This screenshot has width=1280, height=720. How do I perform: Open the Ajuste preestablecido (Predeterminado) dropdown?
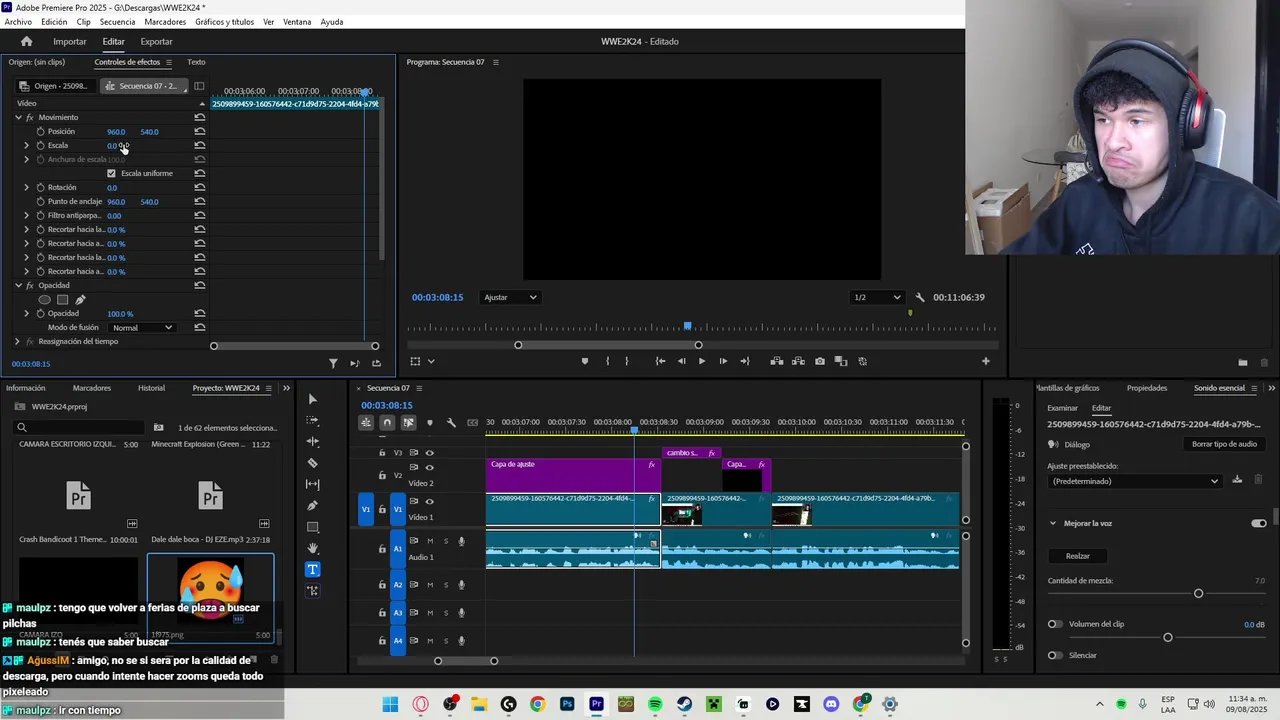pos(1135,481)
